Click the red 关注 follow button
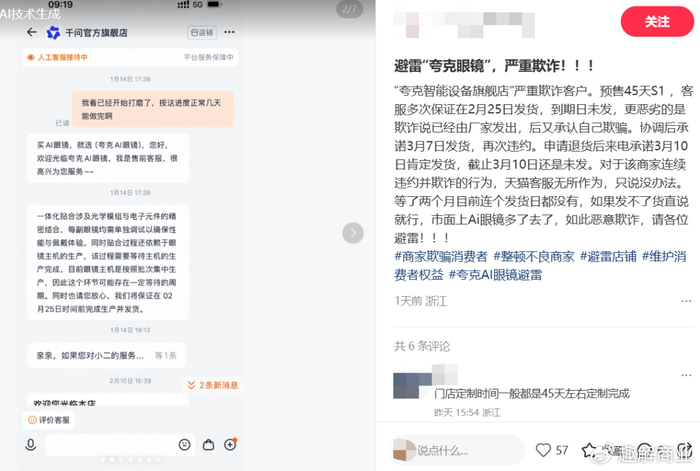 (x=657, y=21)
